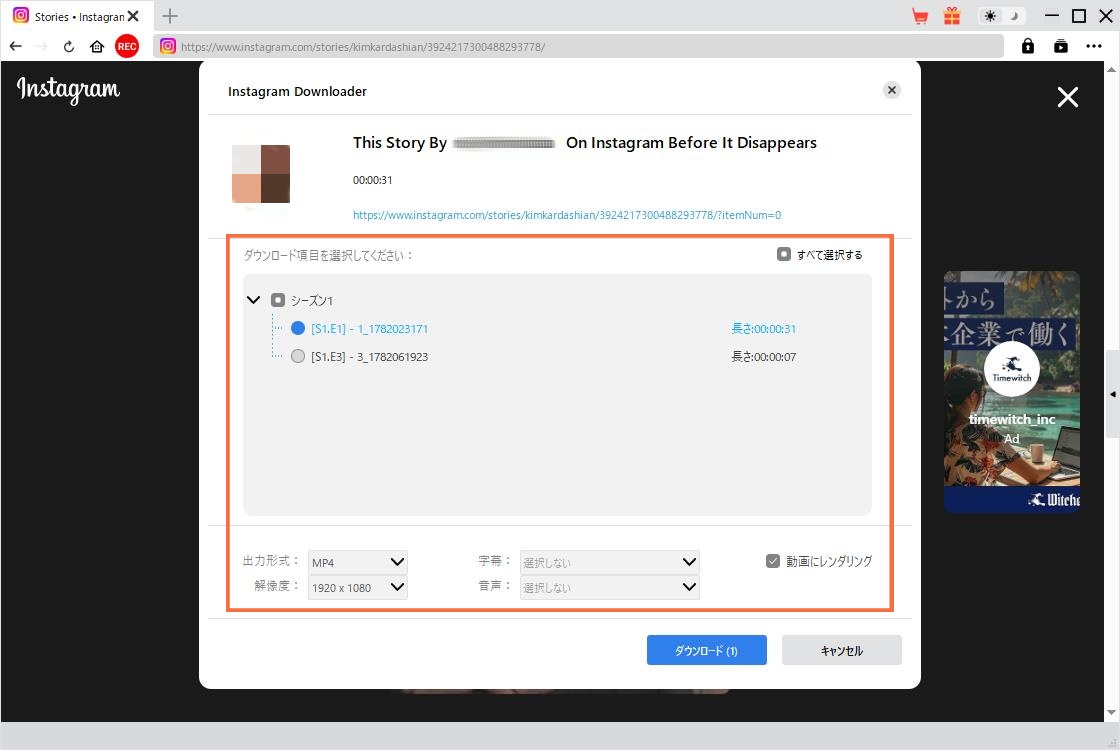Toggle the S1.E1 episode selection
Image resolution: width=1120 pixels, height=750 pixels.
coord(298,329)
